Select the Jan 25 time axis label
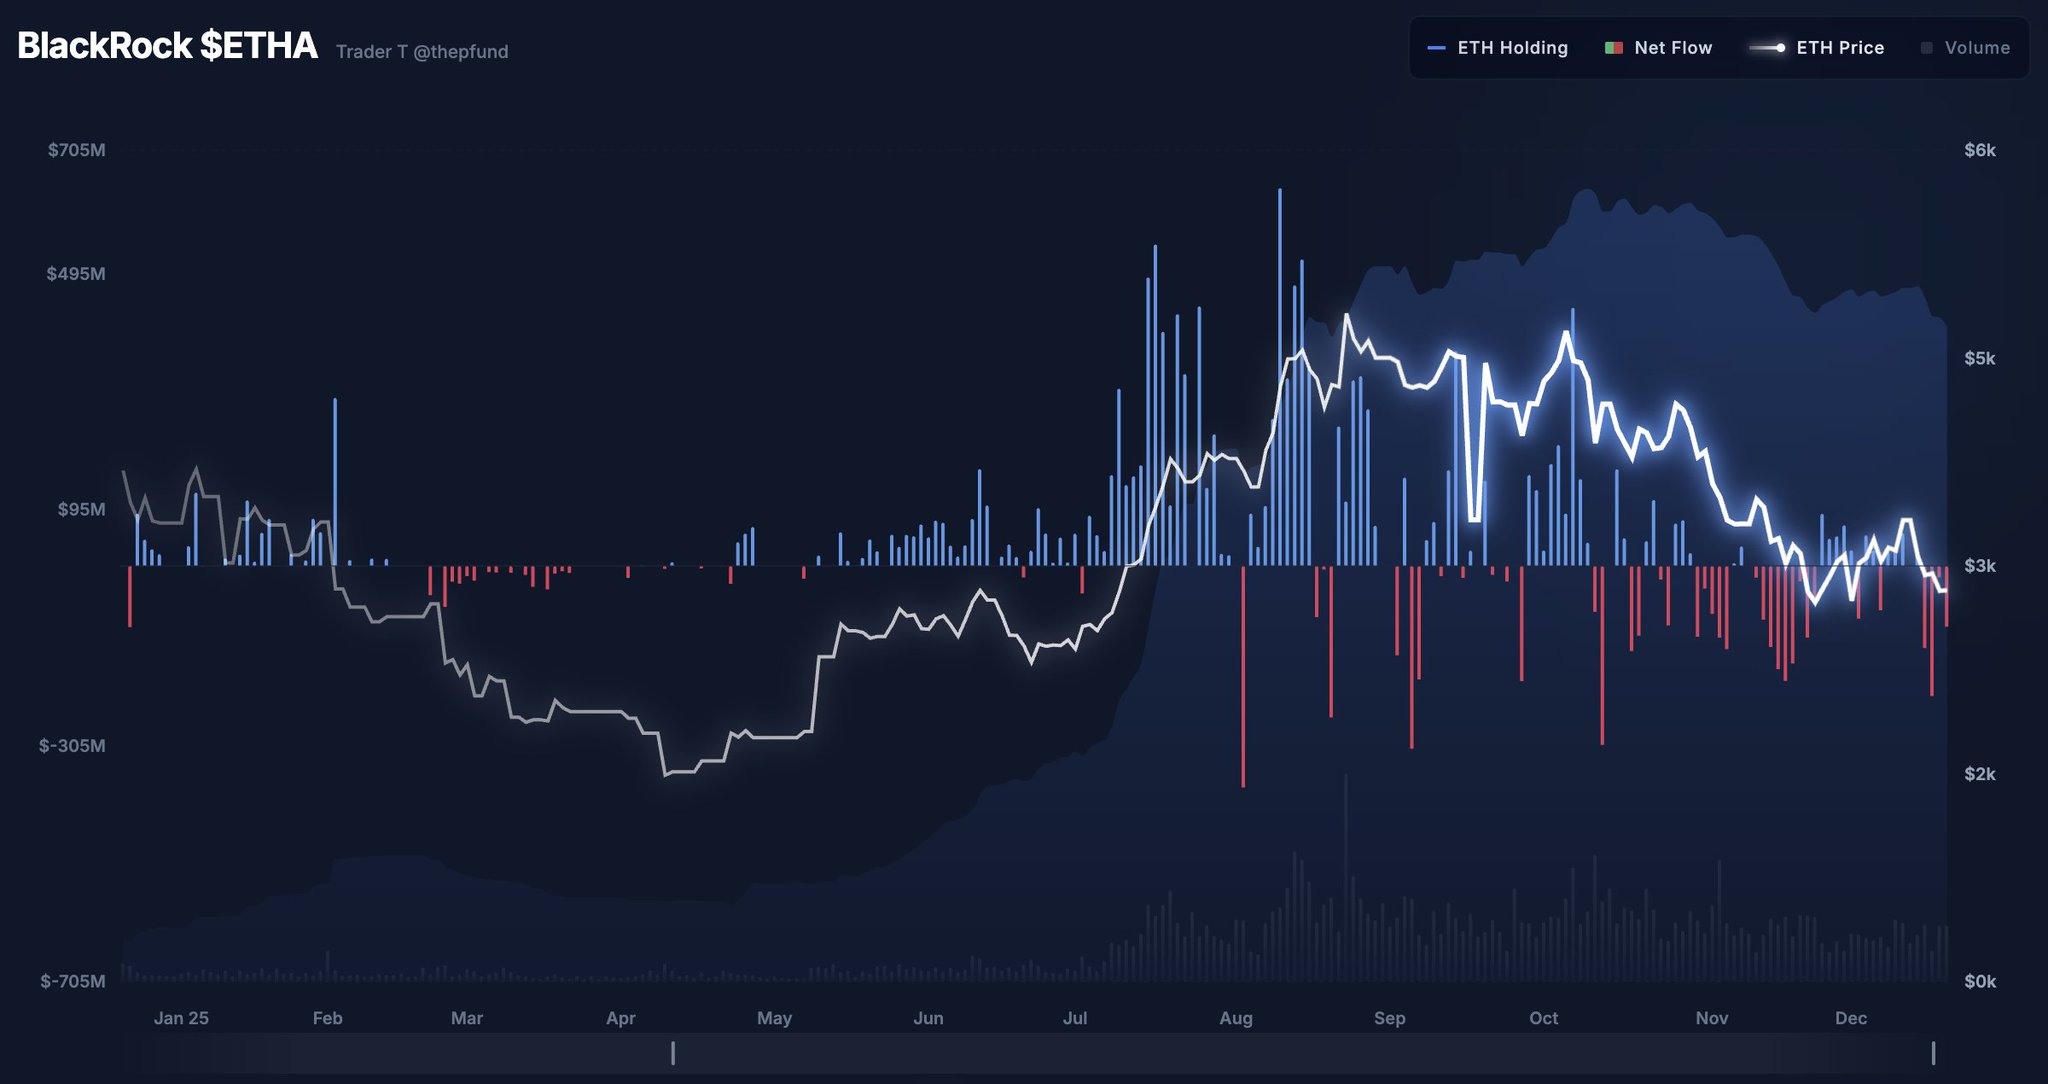 click(181, 1018)
